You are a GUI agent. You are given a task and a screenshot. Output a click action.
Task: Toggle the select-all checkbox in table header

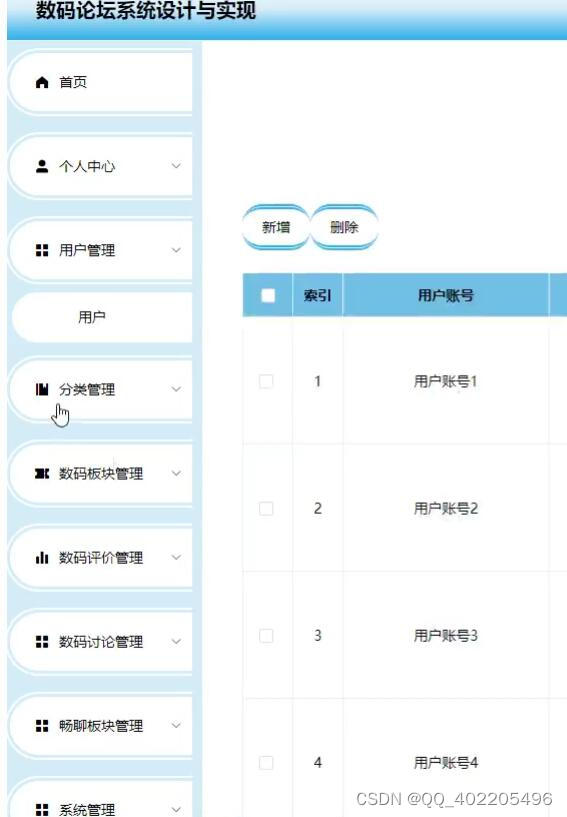coord(268,295)
